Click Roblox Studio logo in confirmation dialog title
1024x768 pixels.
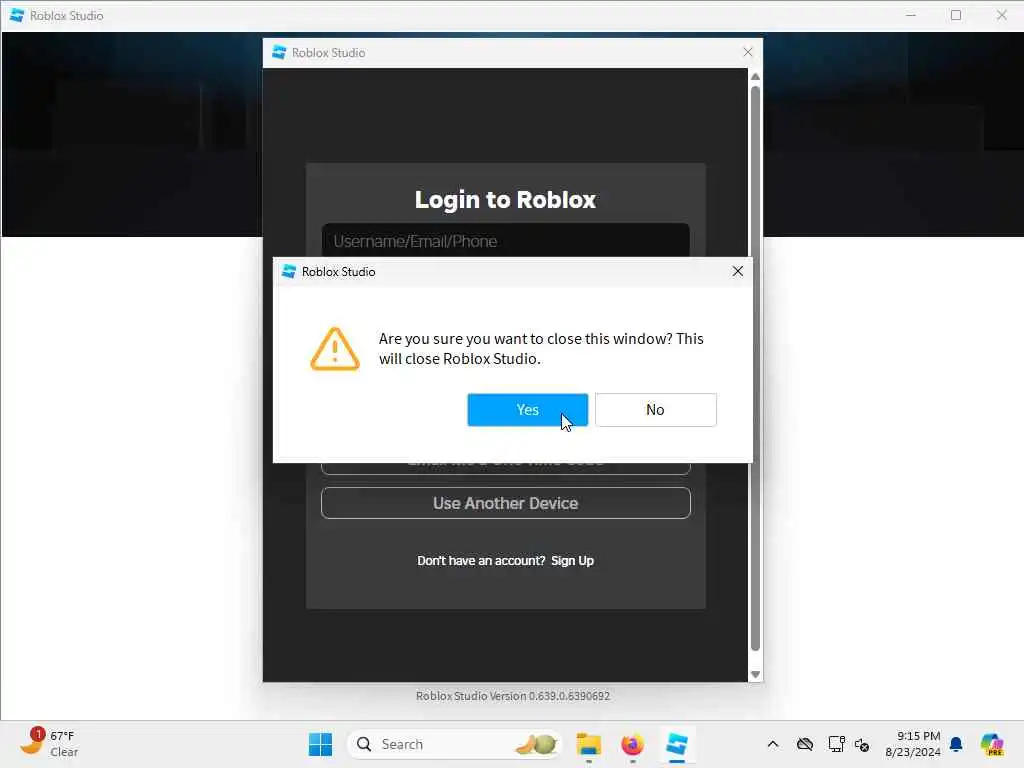click(x=289, y=272)
